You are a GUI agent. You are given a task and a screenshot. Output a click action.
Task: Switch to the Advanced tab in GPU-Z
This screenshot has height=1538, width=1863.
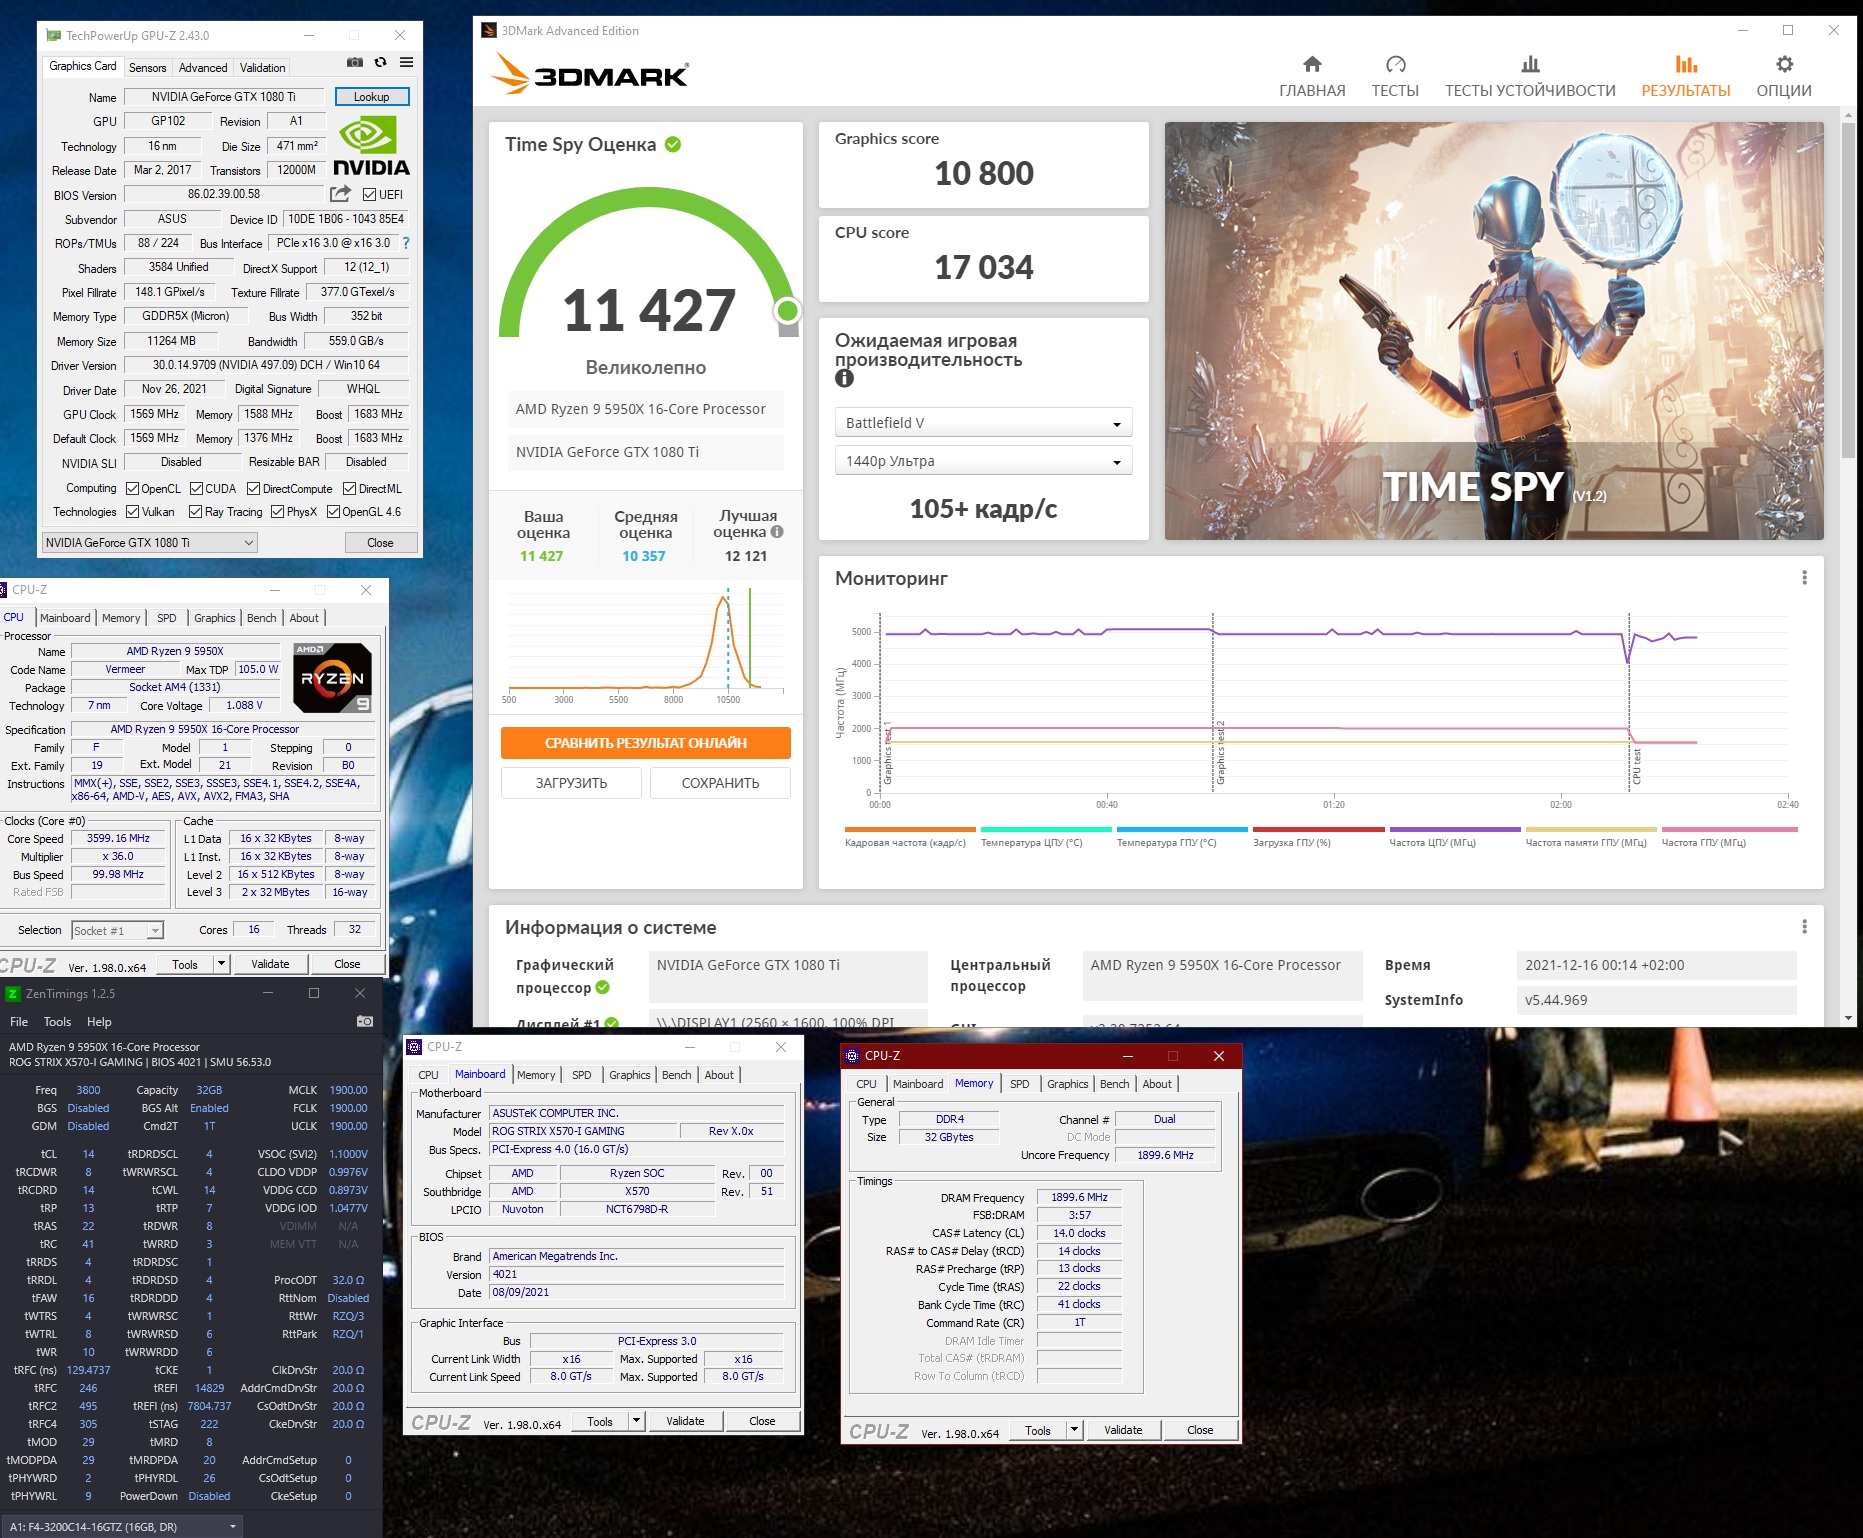[x=203, y=68]
